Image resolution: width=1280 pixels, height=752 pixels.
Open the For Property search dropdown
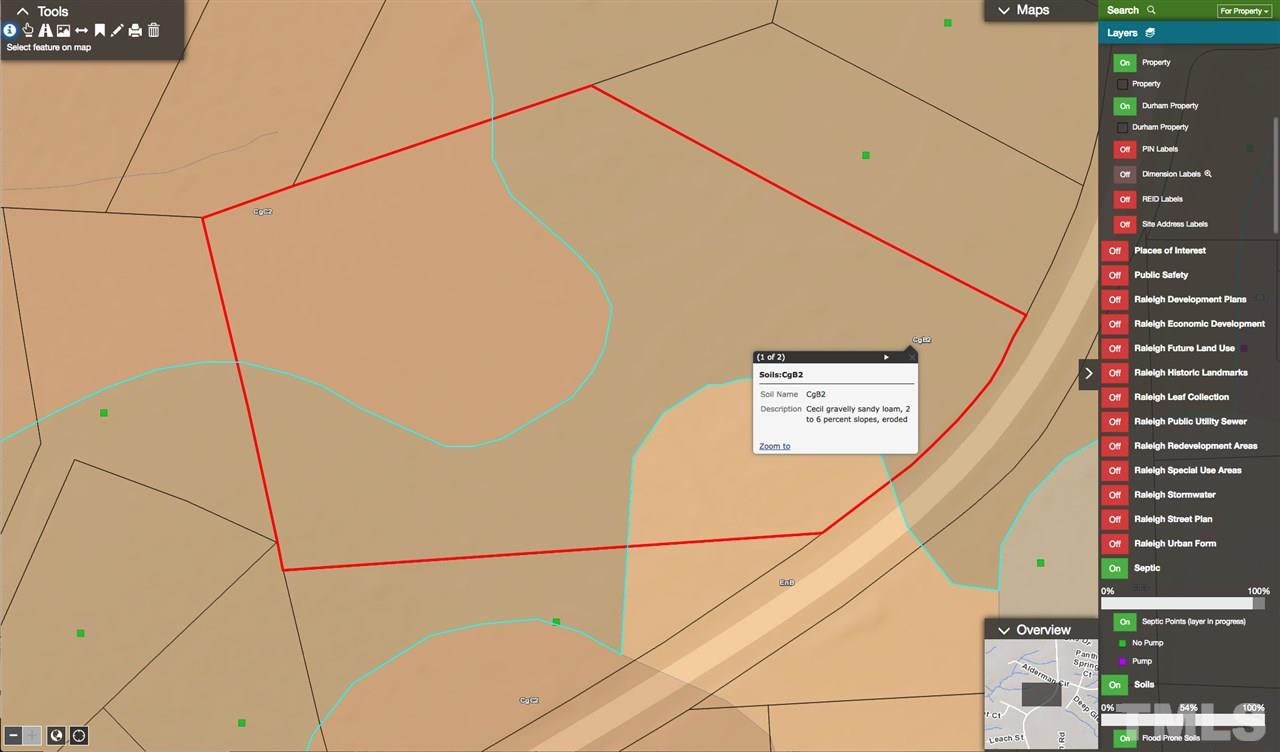click(x=1244, y=10)
